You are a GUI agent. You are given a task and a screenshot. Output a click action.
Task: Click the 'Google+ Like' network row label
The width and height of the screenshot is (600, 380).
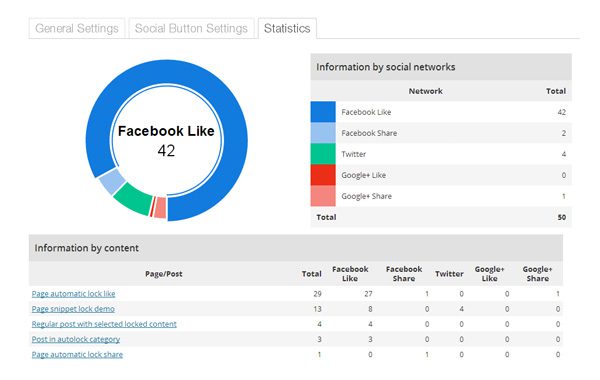coord(364,175)
